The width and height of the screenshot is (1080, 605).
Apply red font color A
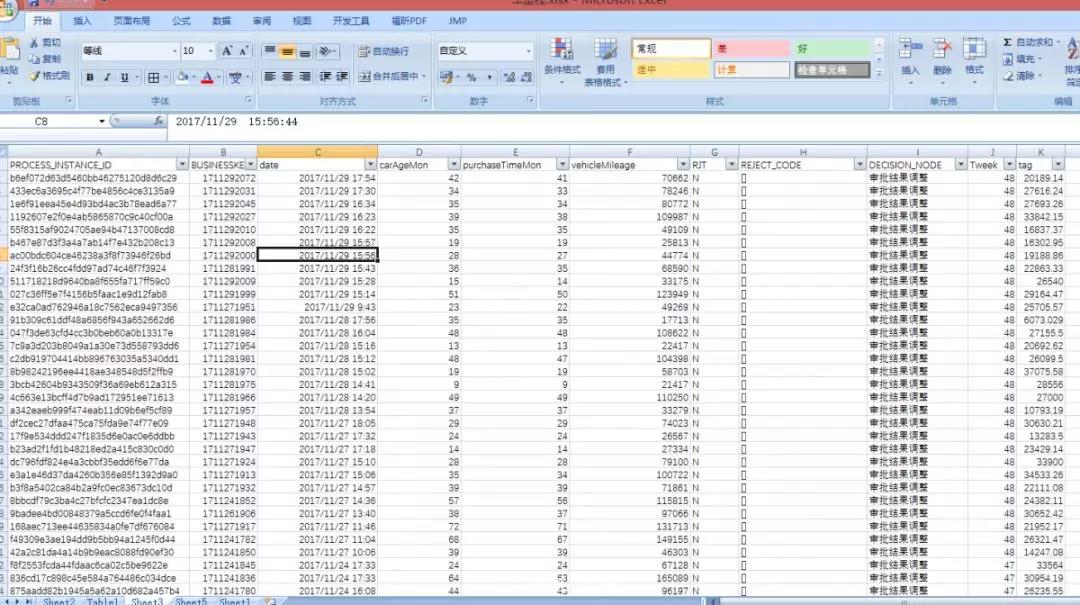(x=207, y=78)
